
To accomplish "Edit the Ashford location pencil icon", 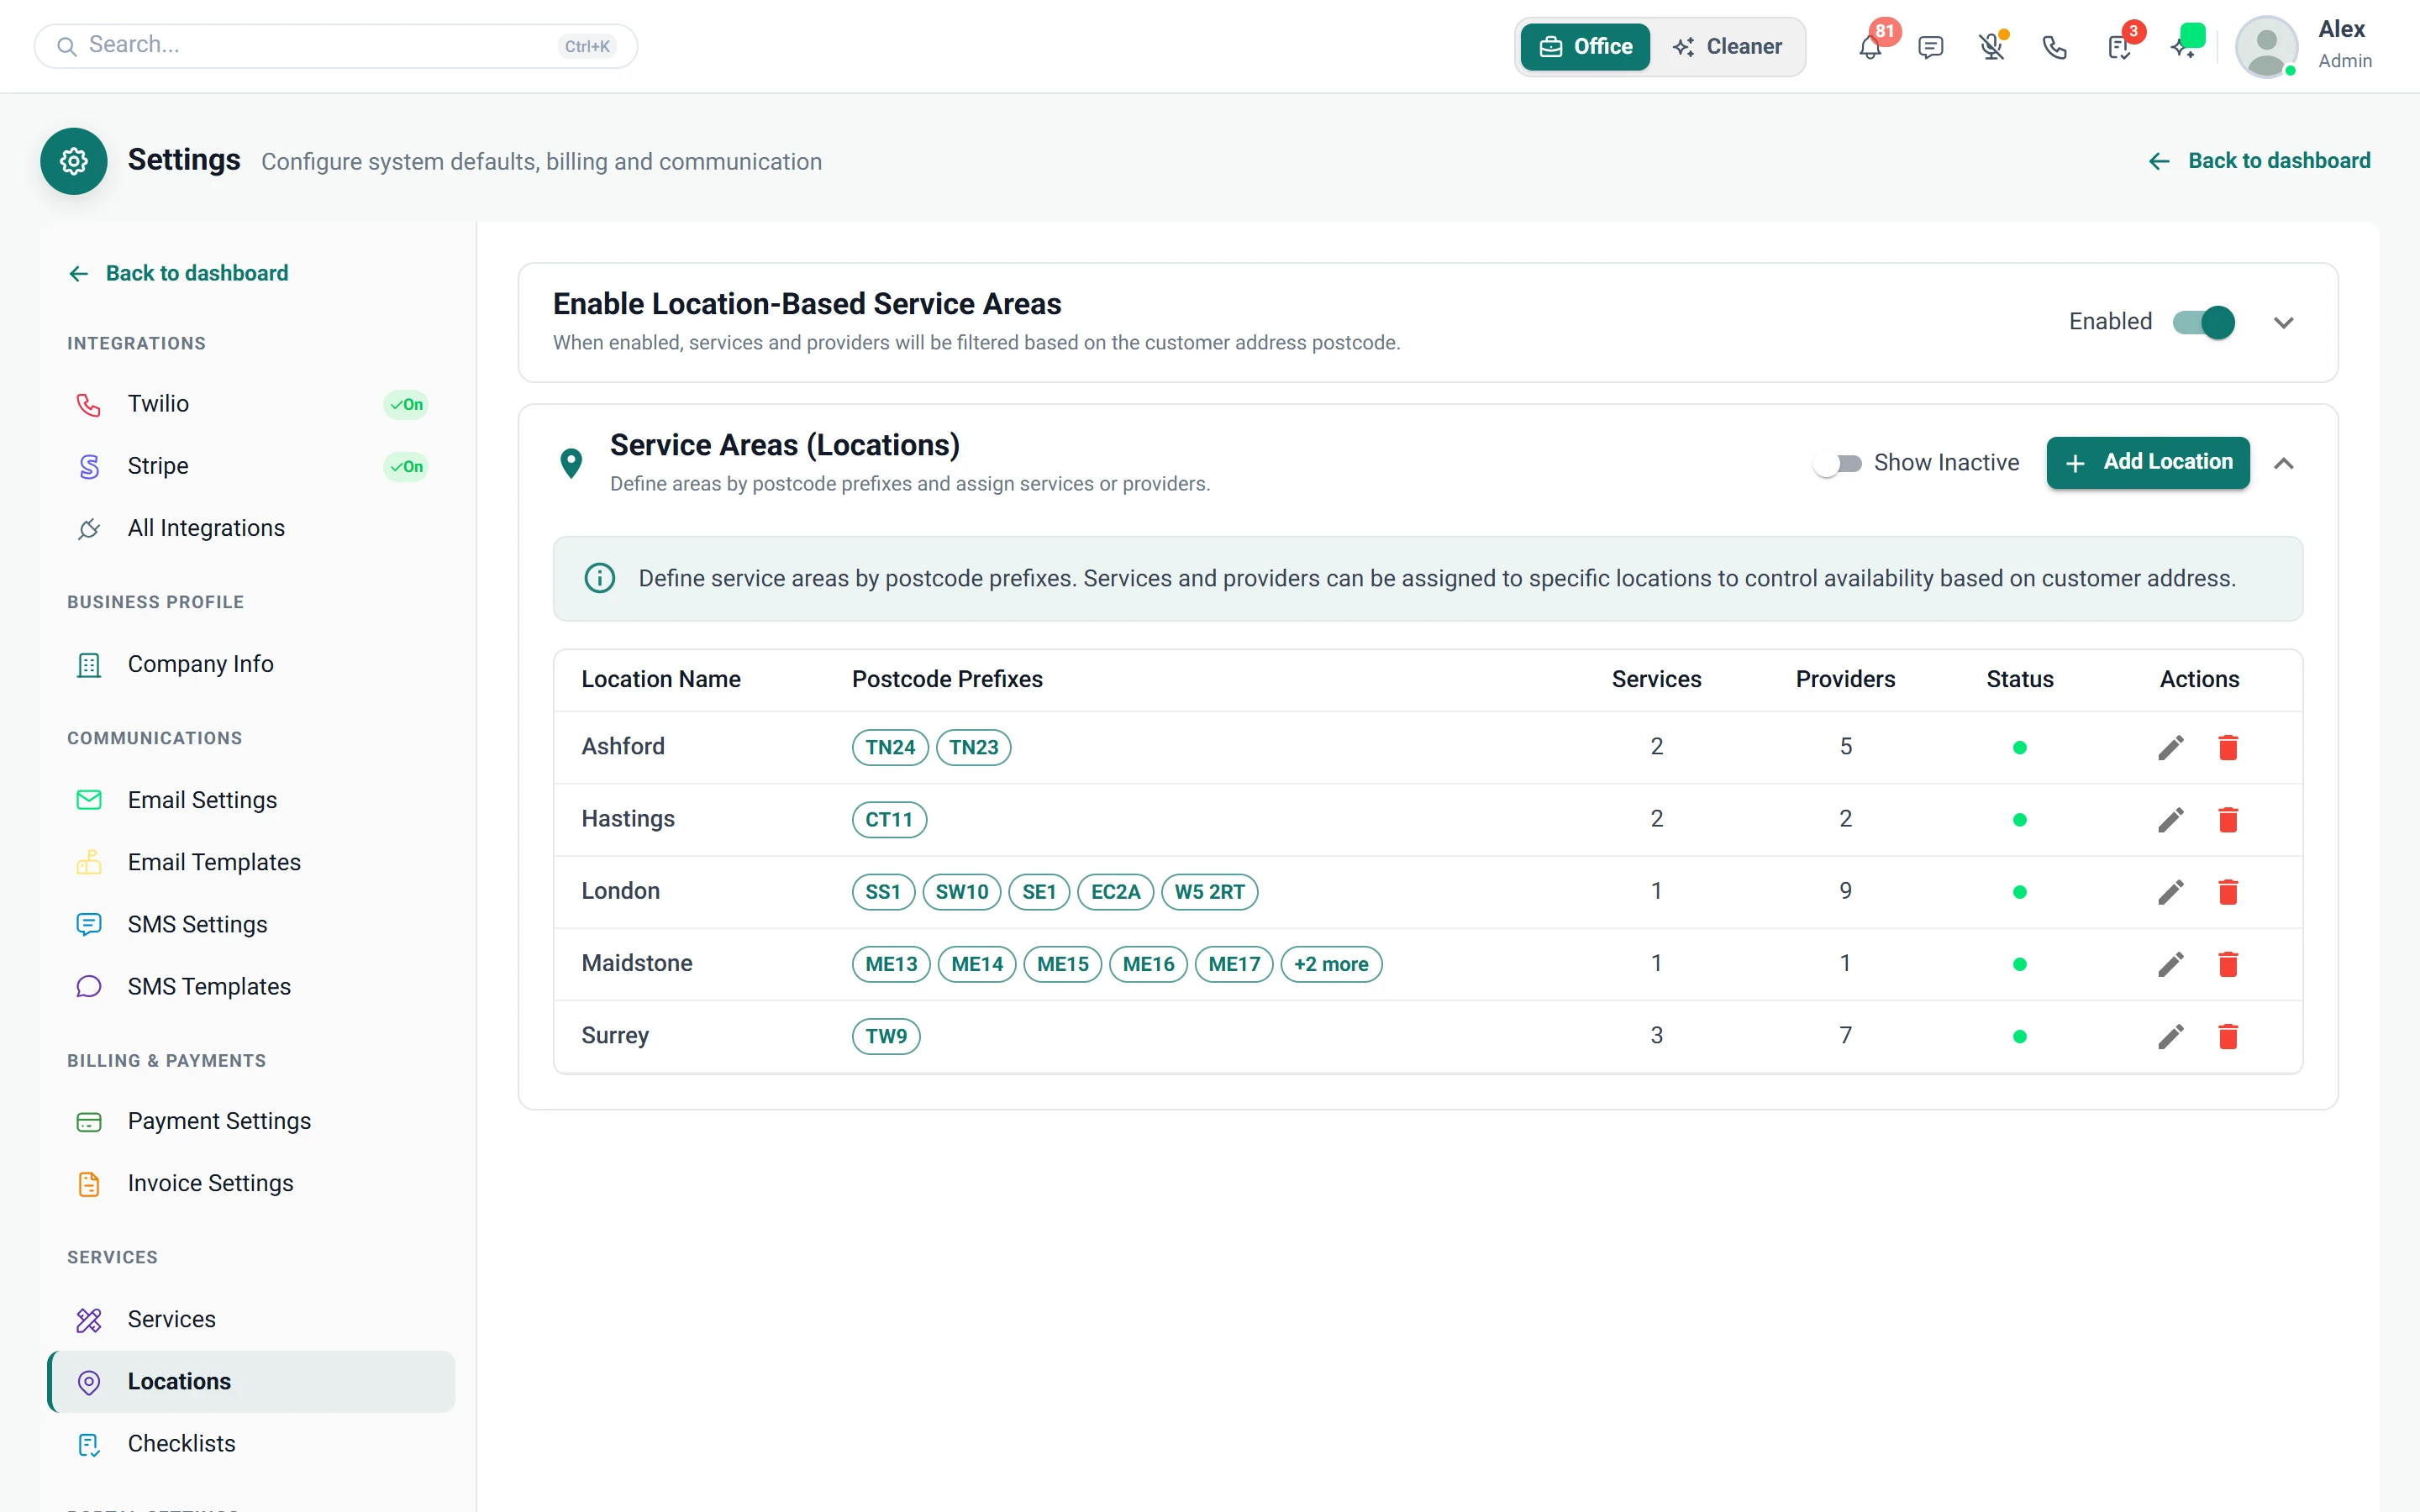I will [x=2170, y=747].
